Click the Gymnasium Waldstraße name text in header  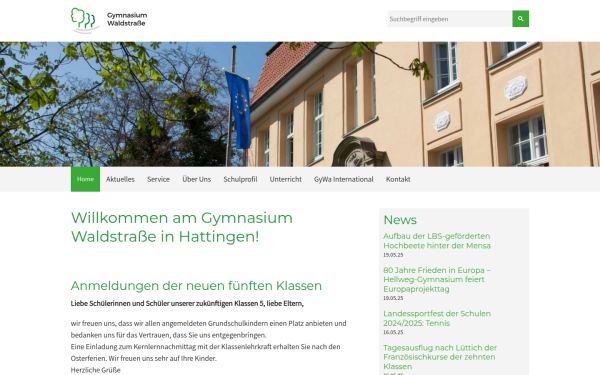pos(127,19)
